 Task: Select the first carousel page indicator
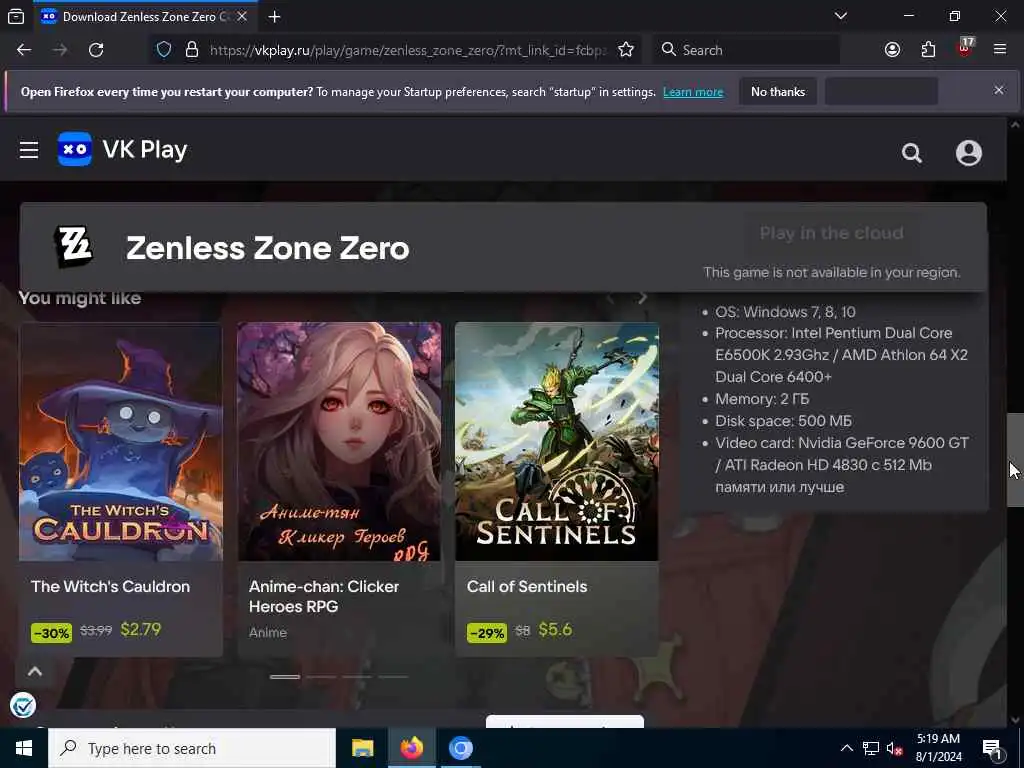[285, 677]
